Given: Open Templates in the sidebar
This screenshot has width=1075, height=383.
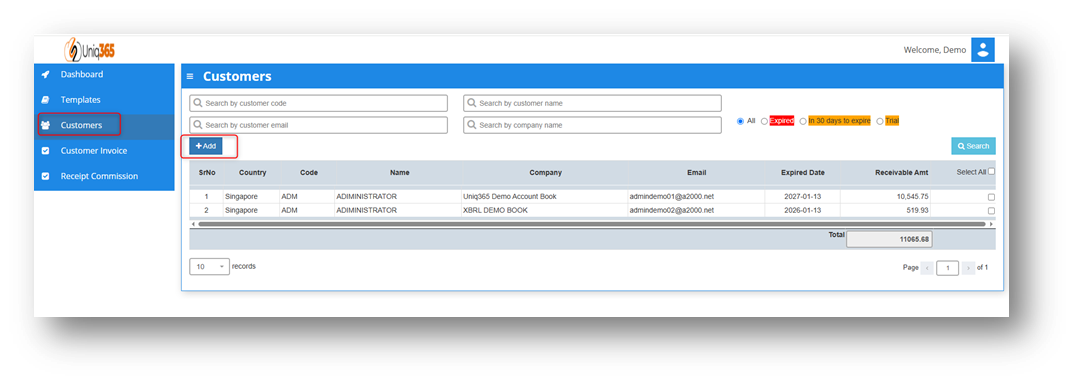Looking at the screenshot, I should click(104, 99).
